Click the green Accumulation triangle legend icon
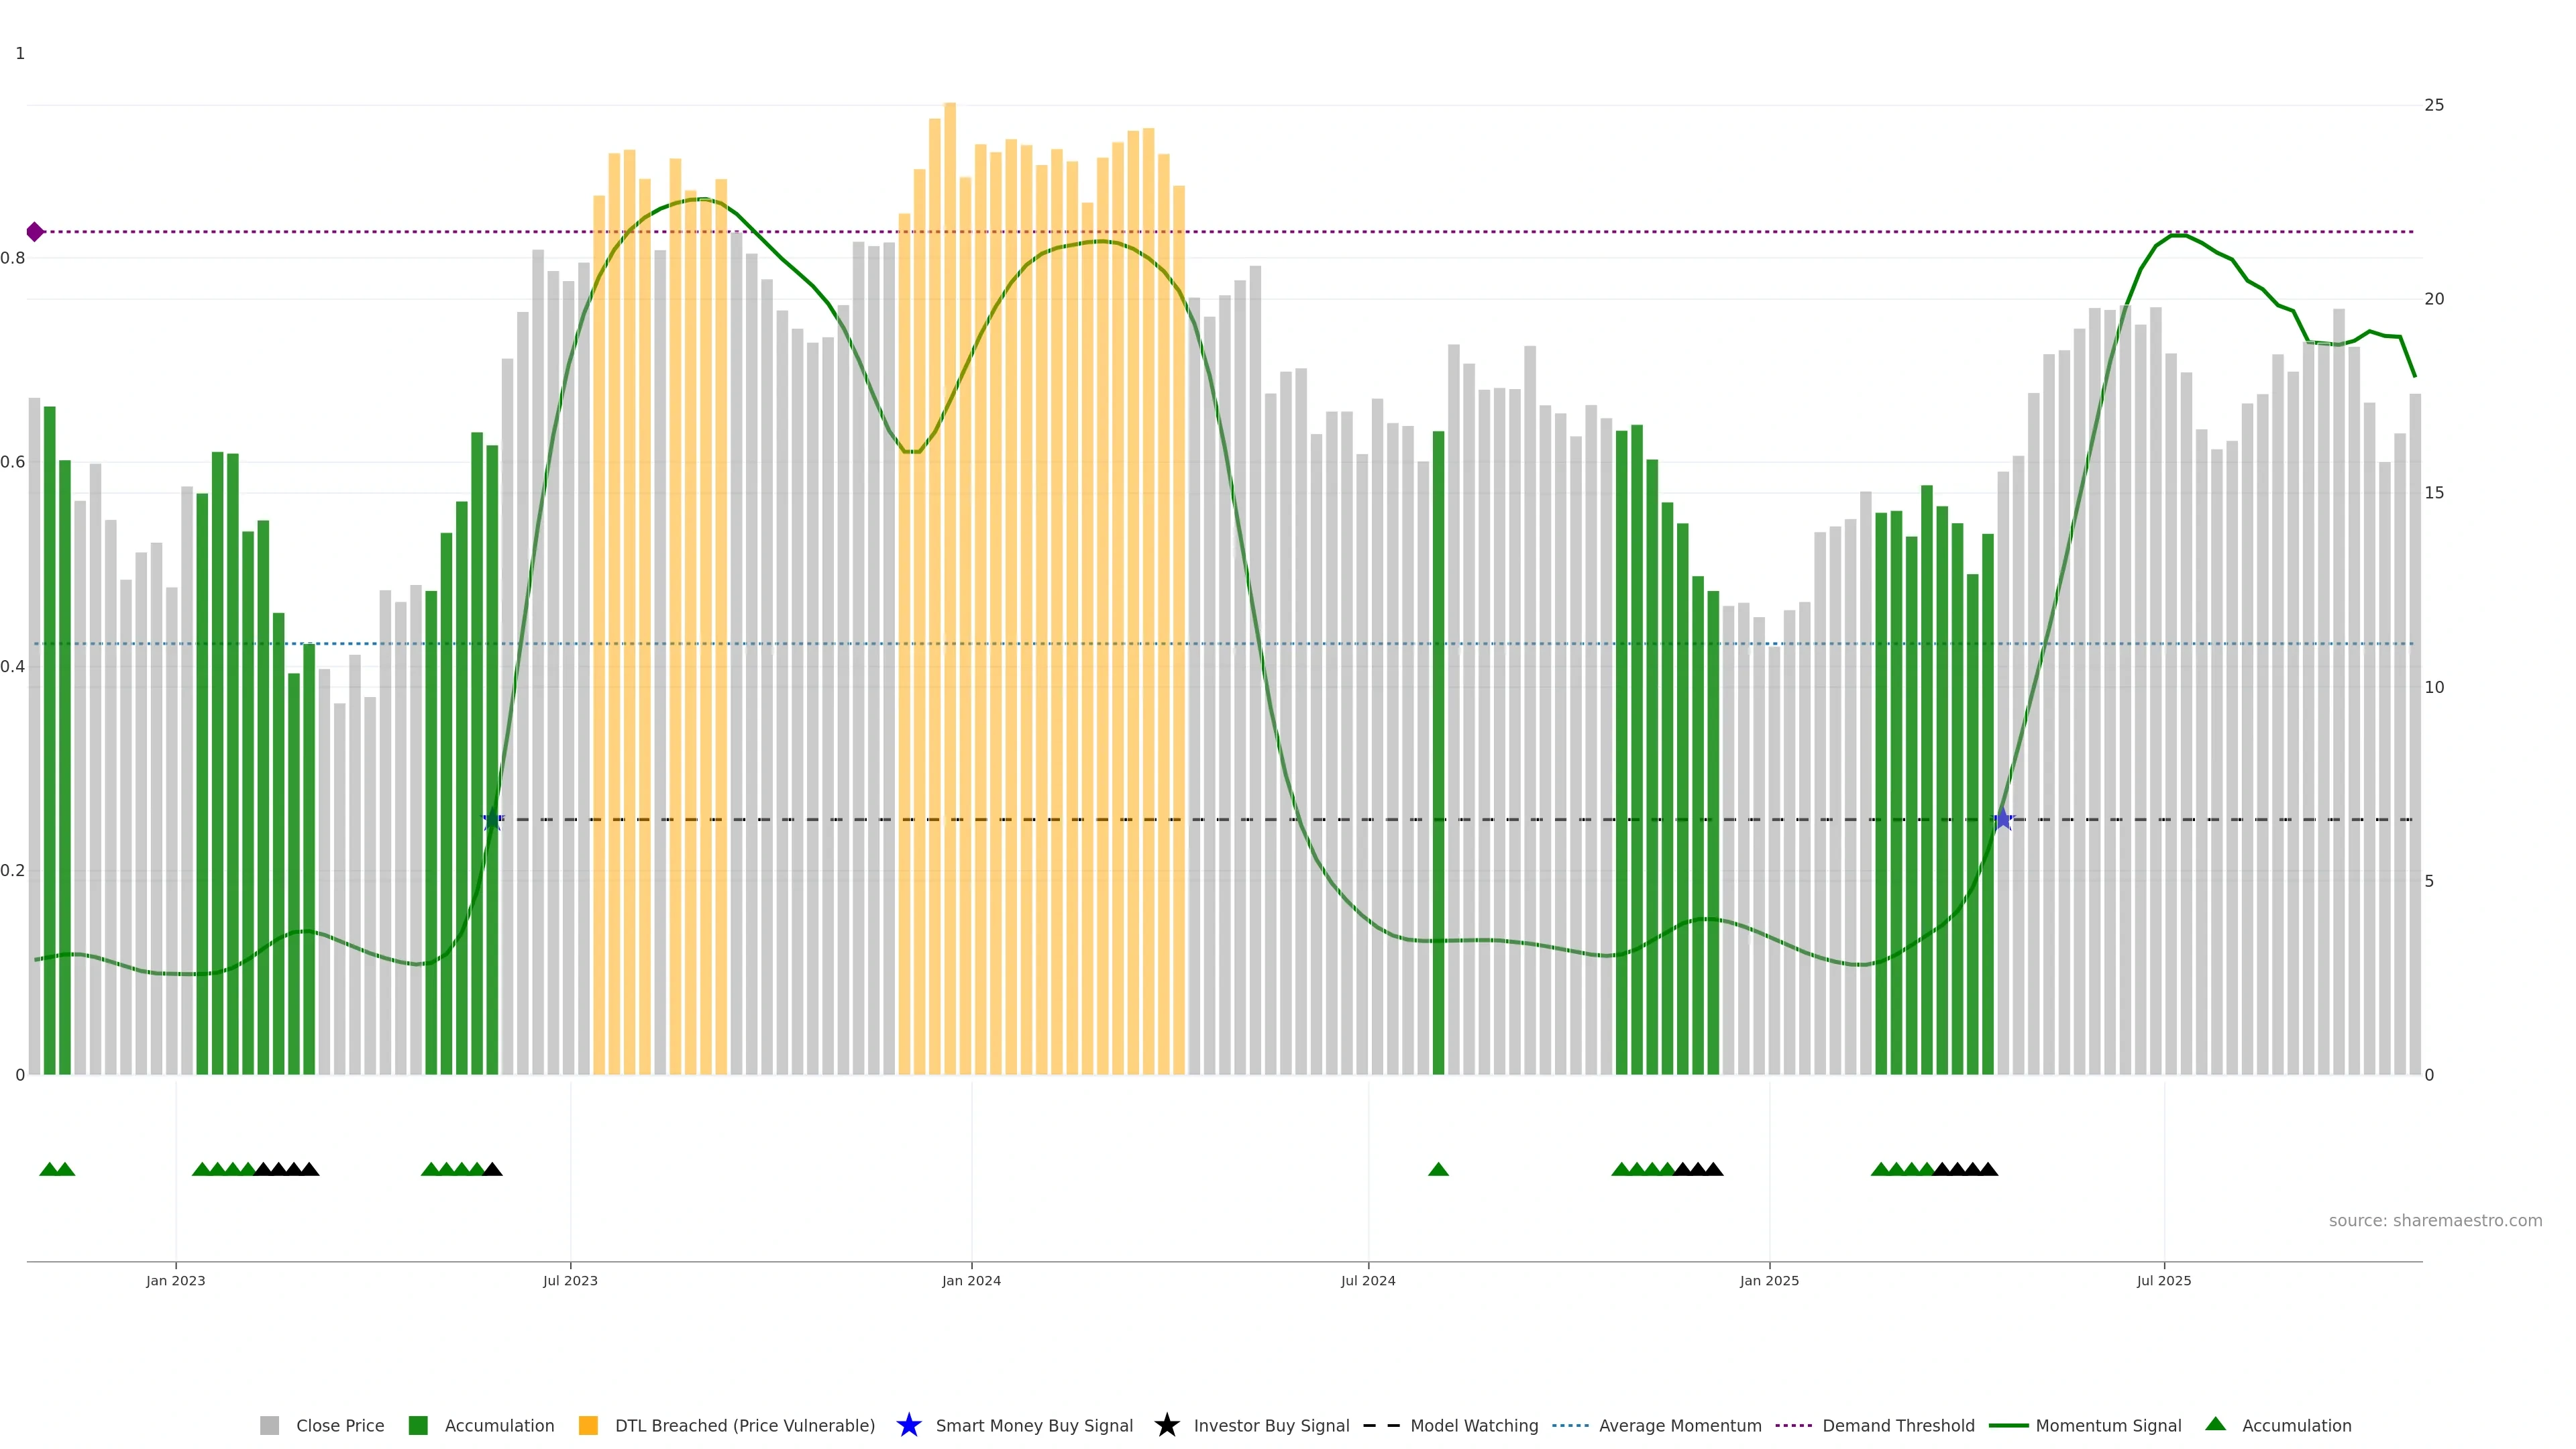Screen dimensions: 2576x1449 tap(2215, 1424)
